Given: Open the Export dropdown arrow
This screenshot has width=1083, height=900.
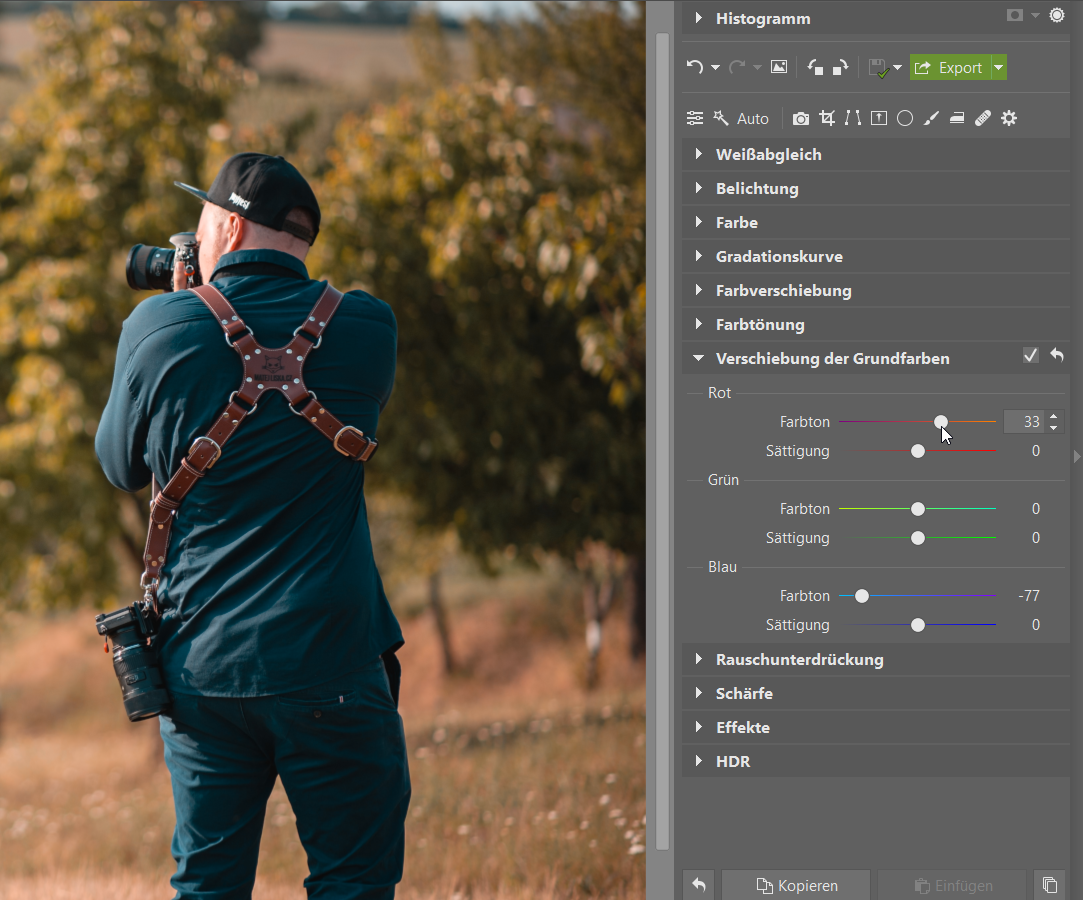Looking at the screenshot, I should coord(998,68).
